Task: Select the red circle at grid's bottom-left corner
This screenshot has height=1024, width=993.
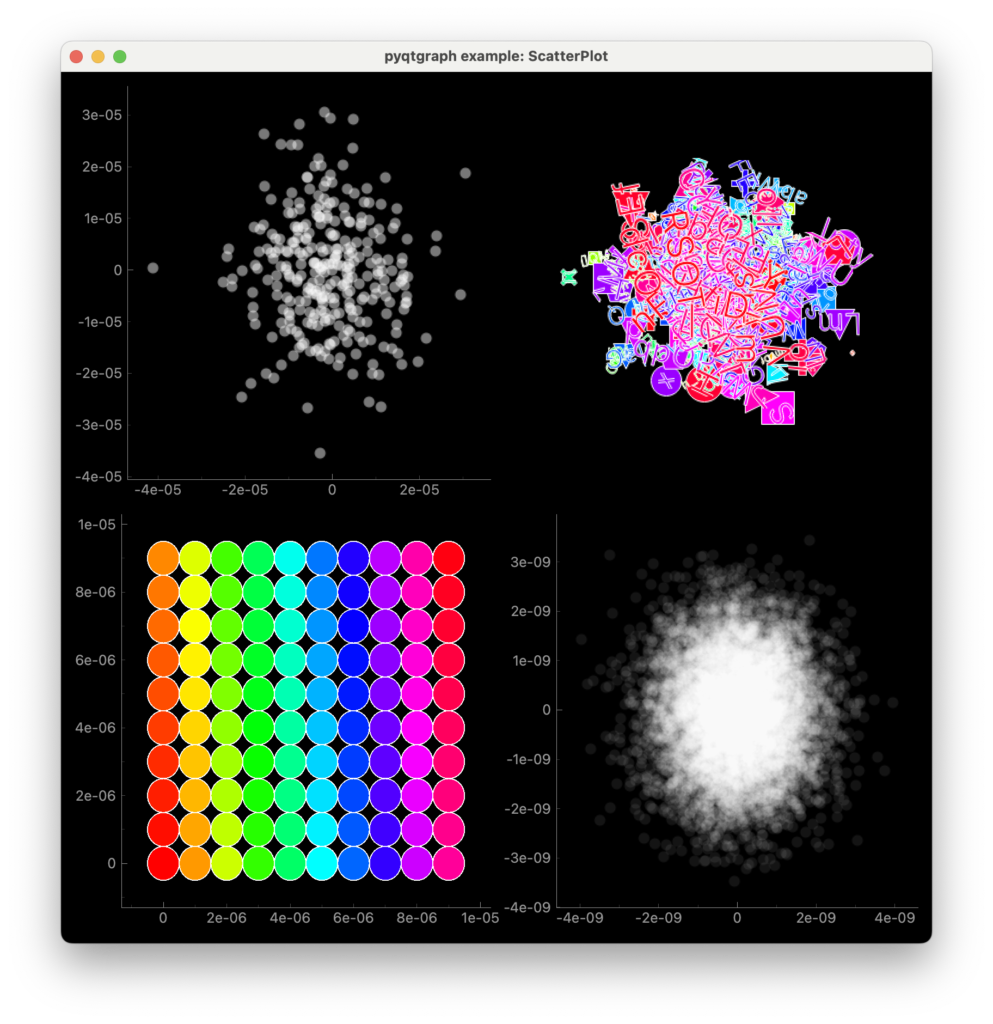Action: point(163,863)
